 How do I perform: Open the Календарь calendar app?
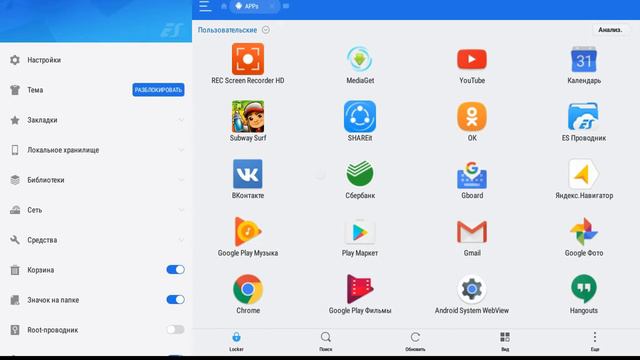pyautogui.click(x=584, y=60)
